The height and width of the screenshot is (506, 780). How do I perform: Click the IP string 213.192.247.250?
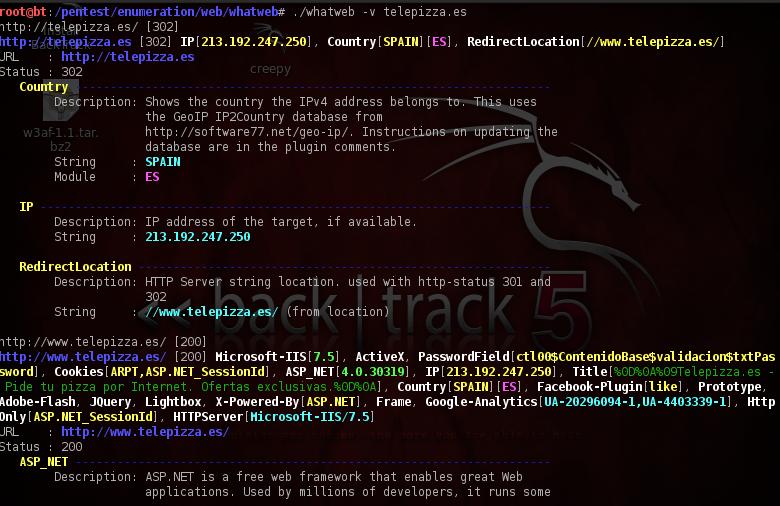197,237
